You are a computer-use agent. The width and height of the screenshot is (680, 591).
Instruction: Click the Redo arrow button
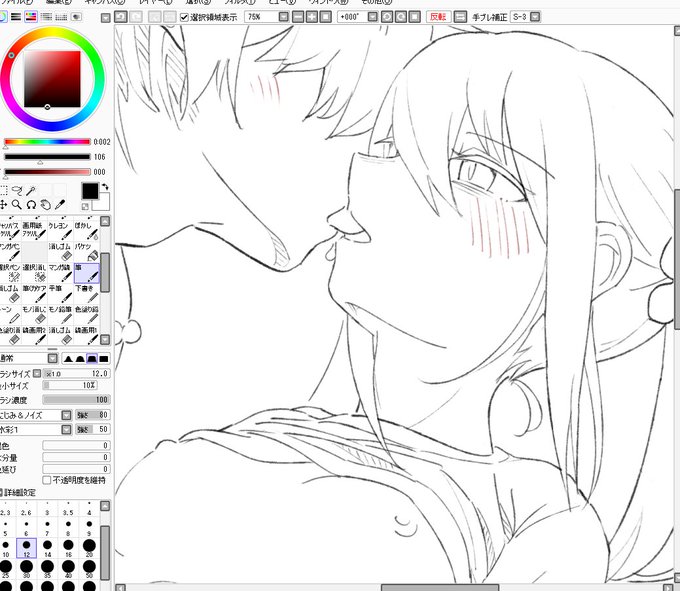pyautogui.click(x=136, y=17)
